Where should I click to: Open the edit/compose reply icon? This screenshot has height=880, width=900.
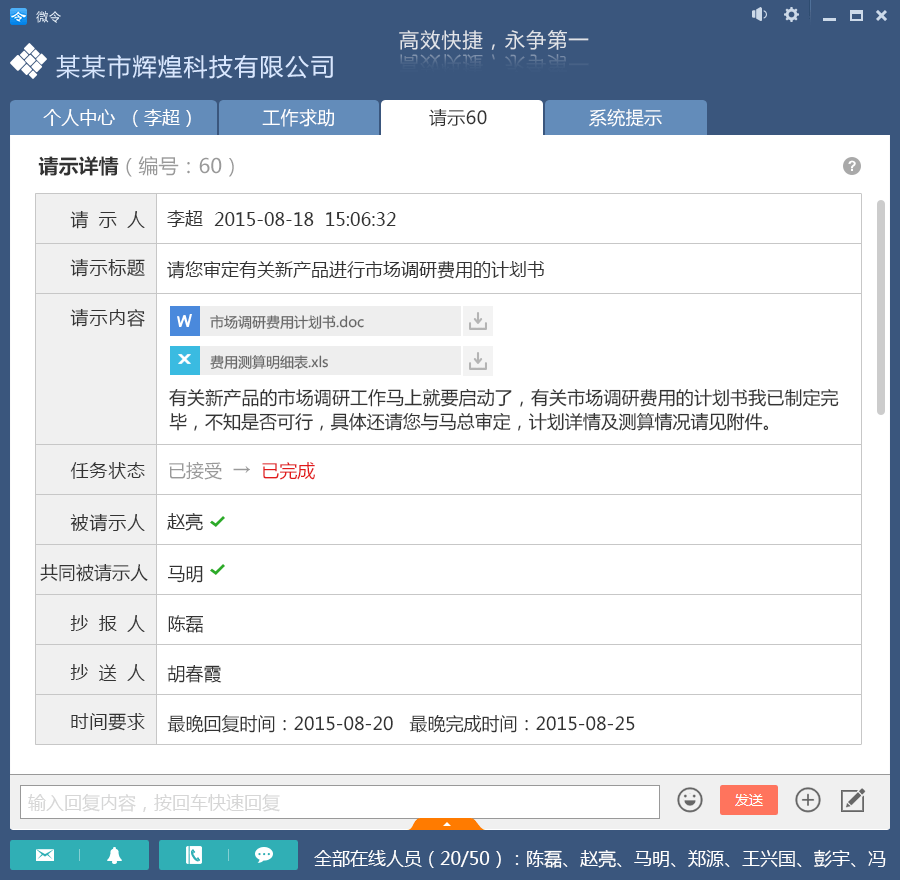[x=852, y=800]
